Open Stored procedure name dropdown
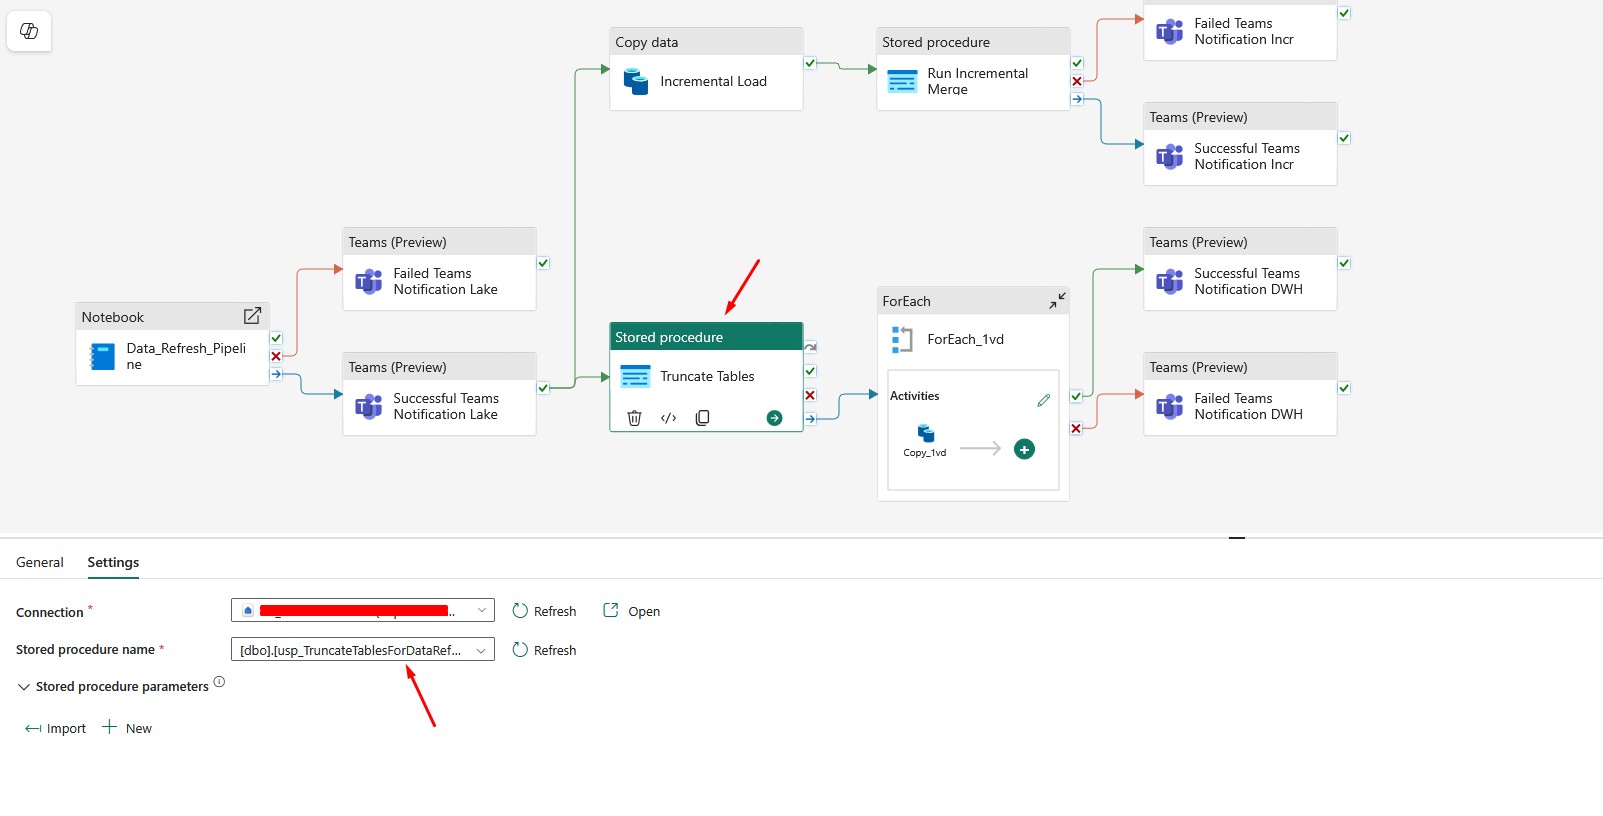1603x816 pixels. coord(481,650)
